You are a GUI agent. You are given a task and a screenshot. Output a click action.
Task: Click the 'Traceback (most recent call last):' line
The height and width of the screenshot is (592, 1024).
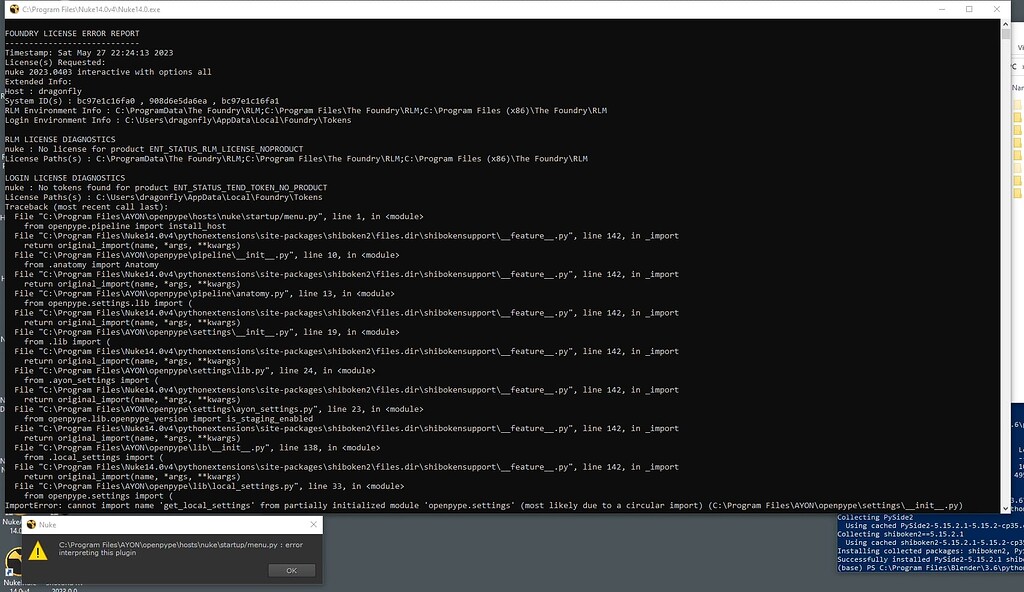point(87,206)
